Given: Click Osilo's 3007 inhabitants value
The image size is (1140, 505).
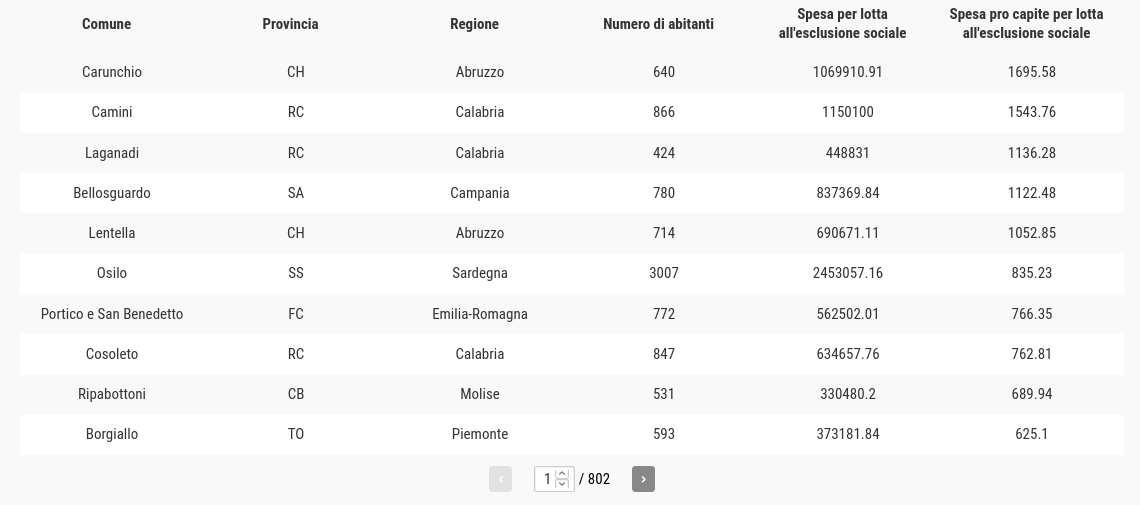Looking at the screenshot, I should (x=664, y=273).
